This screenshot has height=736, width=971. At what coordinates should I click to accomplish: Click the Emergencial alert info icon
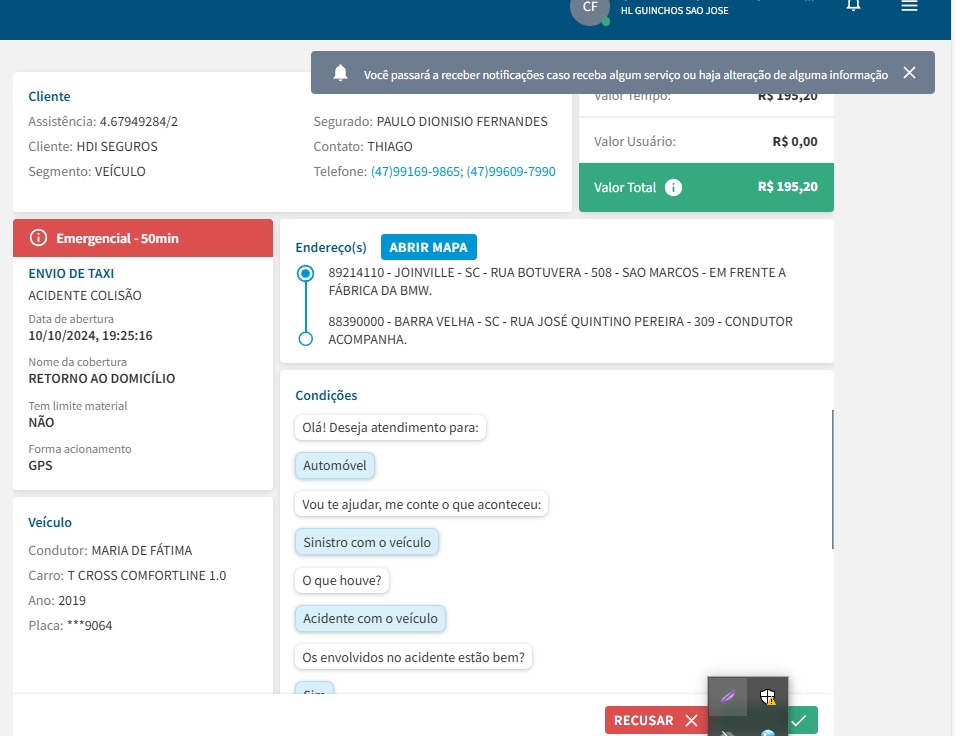coord(39,238)
